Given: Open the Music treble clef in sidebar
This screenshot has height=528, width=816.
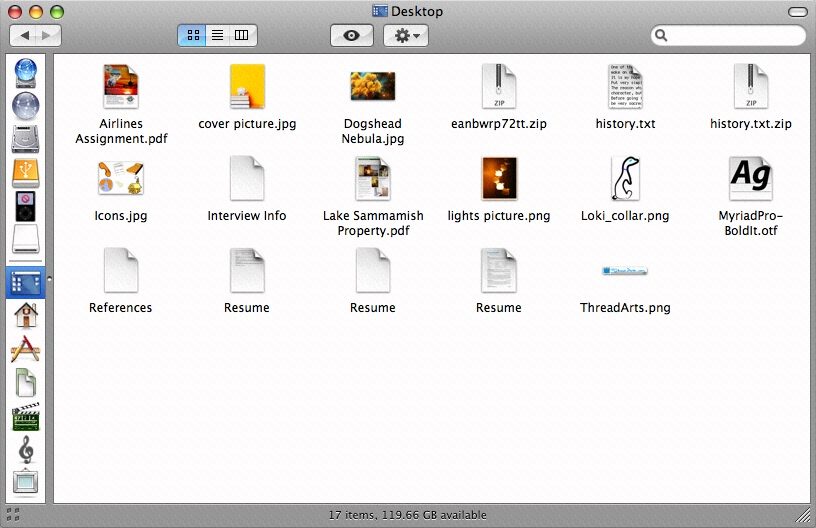Looking at the screenshot, I should (x=26, y=449).
